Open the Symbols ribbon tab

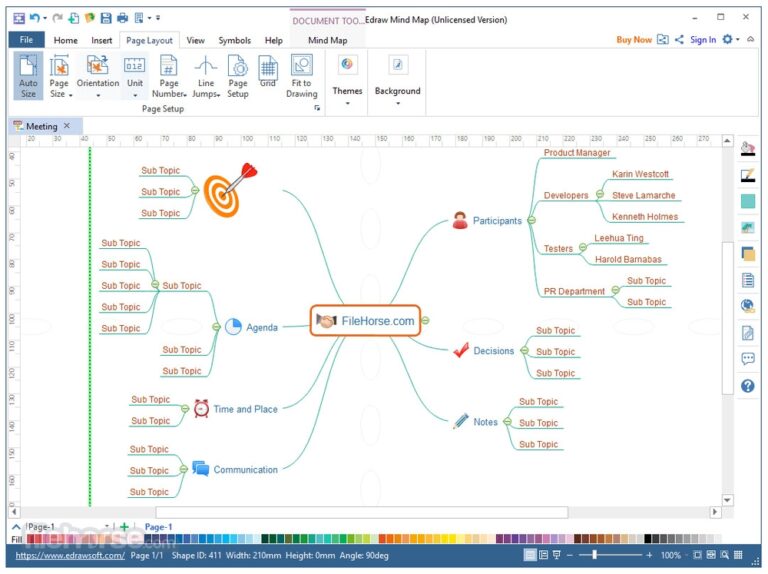tap(234, 40)
